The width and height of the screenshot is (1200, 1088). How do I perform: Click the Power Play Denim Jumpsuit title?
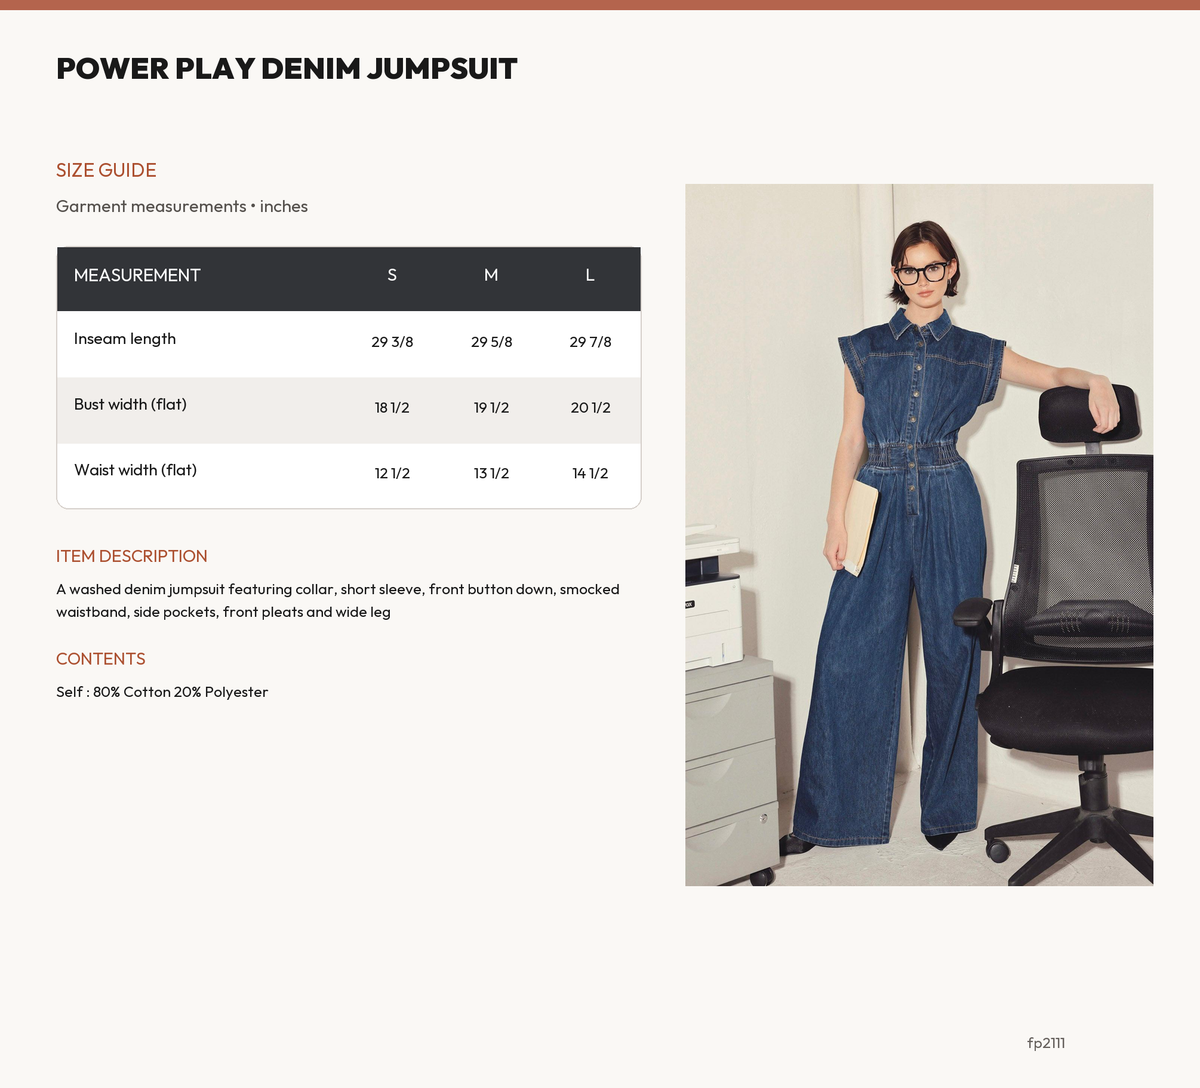click(x=287, y=69)
